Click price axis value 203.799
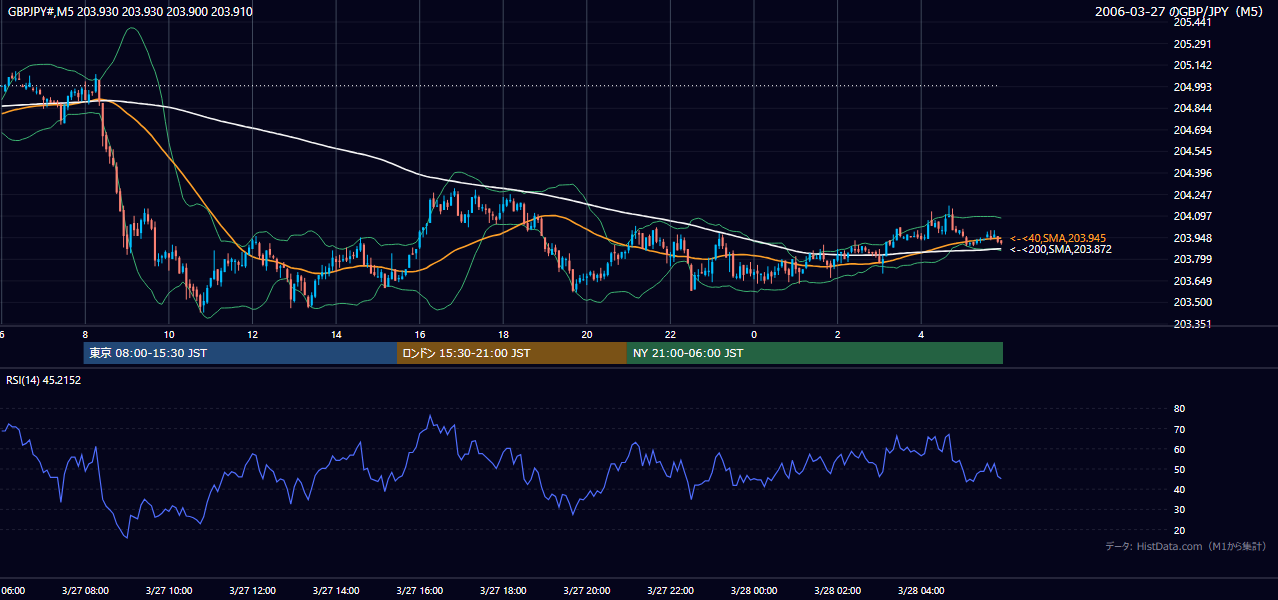 [x=1193, y=259]
